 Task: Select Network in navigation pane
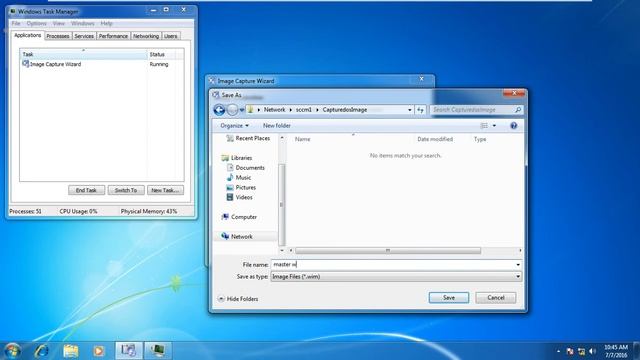pyautogui.click(x=237, y=237)
